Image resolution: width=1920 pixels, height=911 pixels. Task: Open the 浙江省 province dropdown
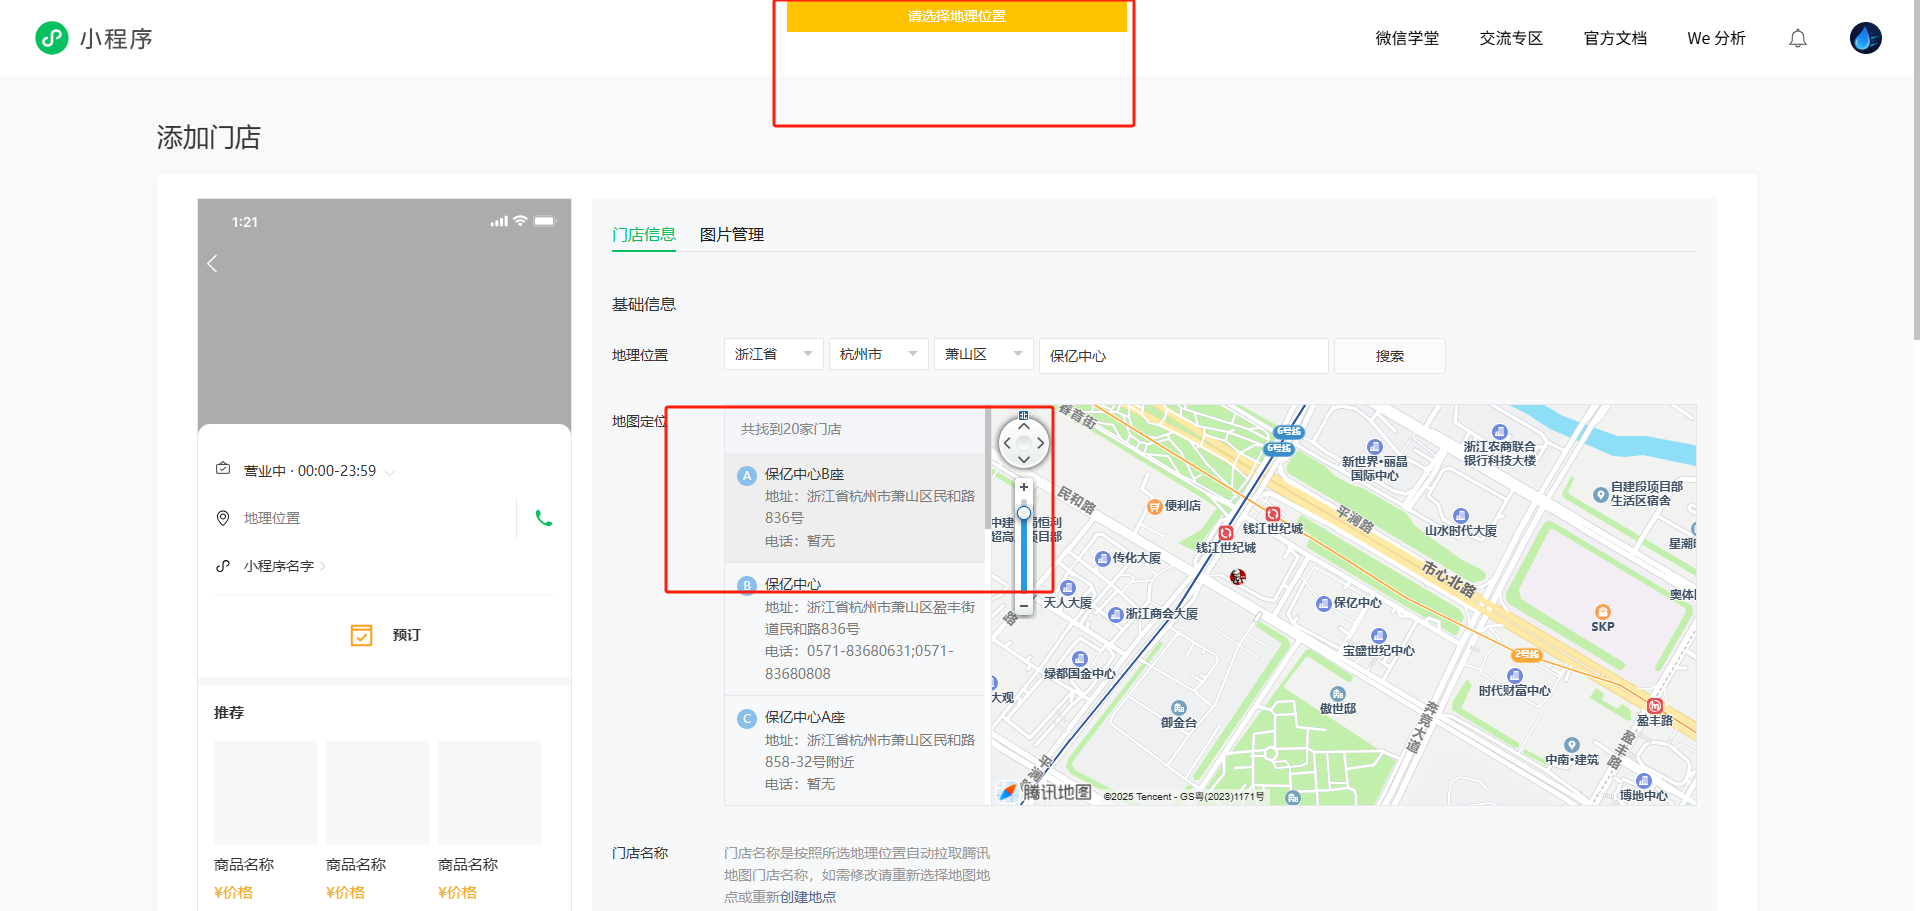[x=774, y=354]
